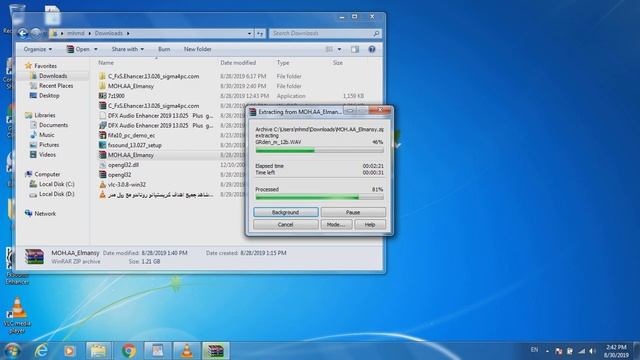Image resolution: width=640 pixels, height=360 pixels.
Task: Click the network signal tray icon
Action: point(582,351)
